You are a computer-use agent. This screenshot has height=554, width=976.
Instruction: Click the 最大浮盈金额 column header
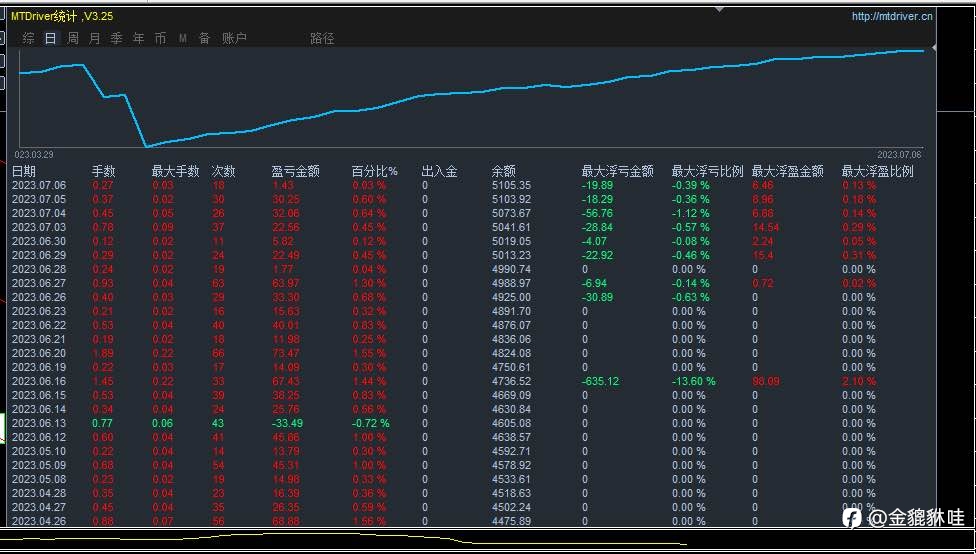pos(788,171)
